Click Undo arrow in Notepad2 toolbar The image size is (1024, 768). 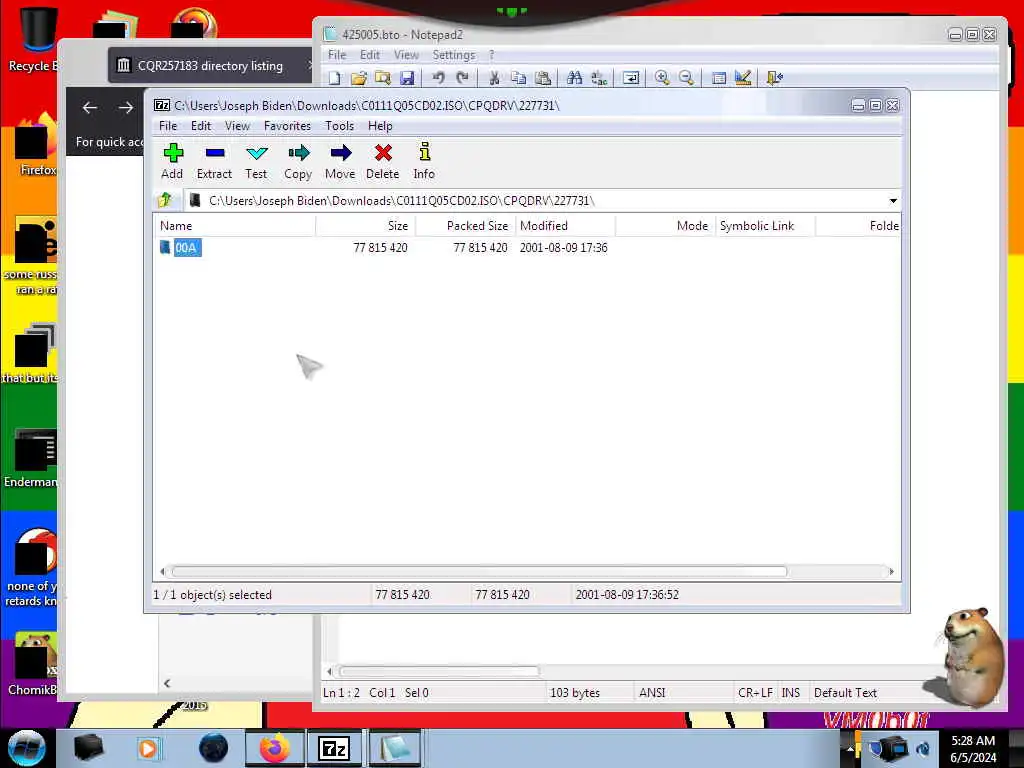coord(438,78)
